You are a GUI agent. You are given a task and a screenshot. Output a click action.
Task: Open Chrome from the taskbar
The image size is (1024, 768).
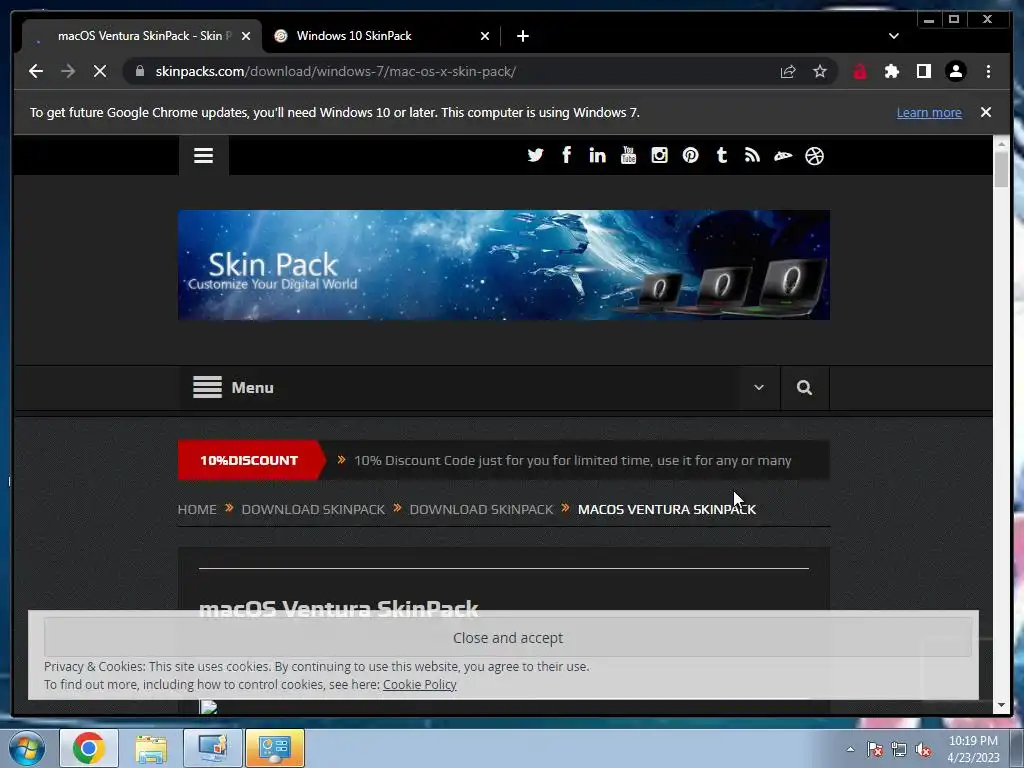tap(89, 748)
